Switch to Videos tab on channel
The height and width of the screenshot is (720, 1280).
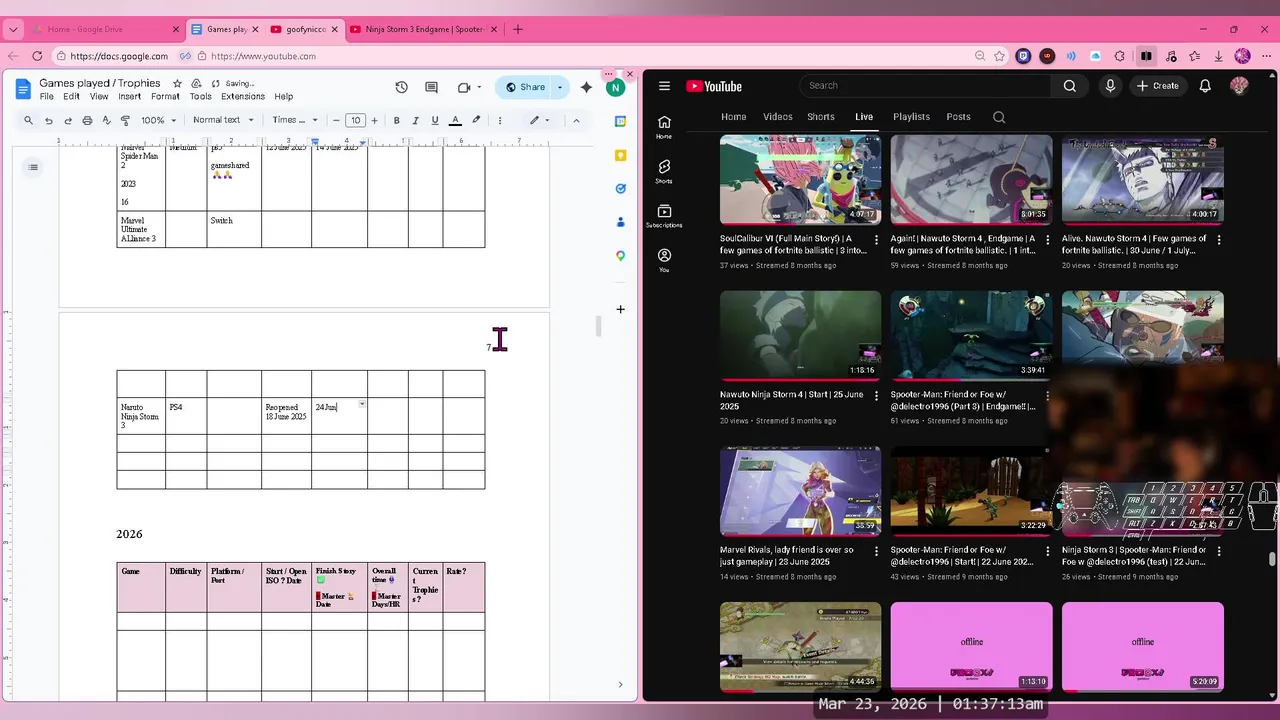tap(778, 117)
